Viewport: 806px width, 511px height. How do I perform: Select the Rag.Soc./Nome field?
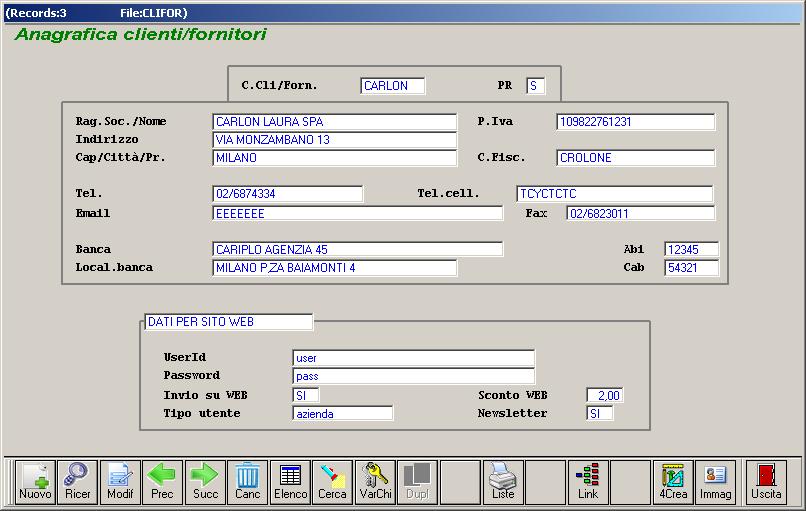point(335,122)
